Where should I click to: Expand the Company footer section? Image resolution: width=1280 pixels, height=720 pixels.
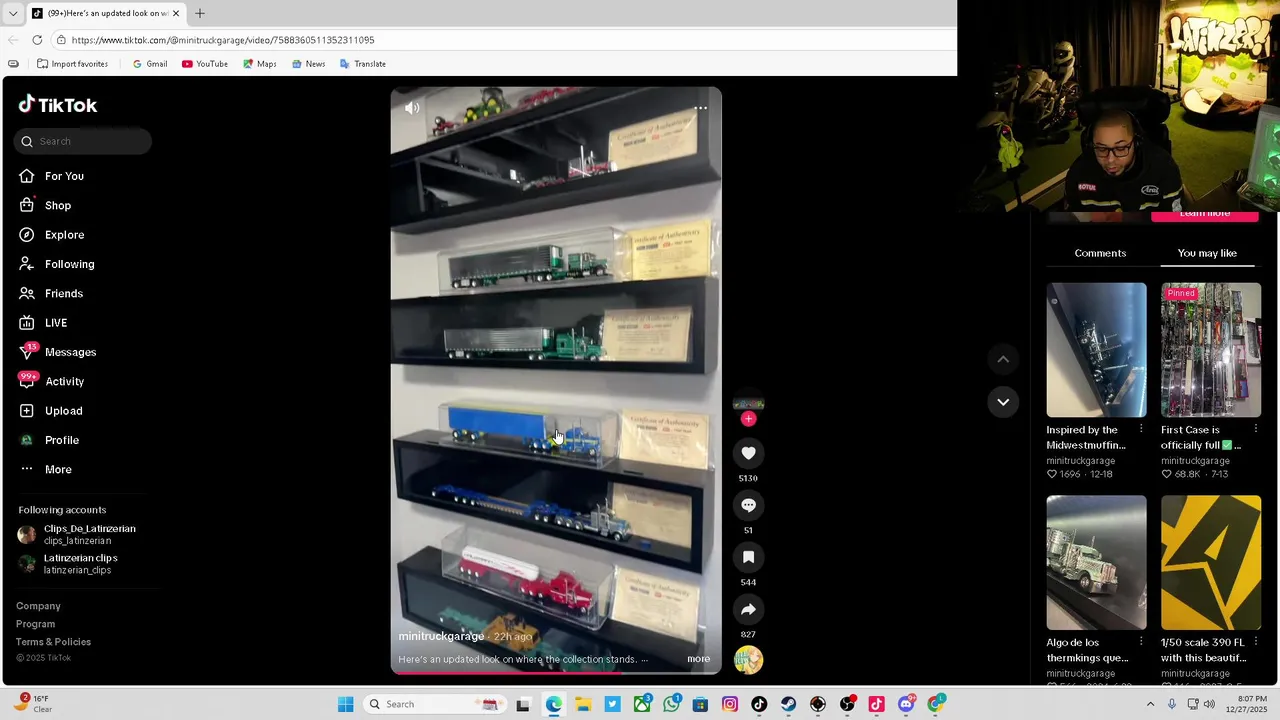coord(38,606)
